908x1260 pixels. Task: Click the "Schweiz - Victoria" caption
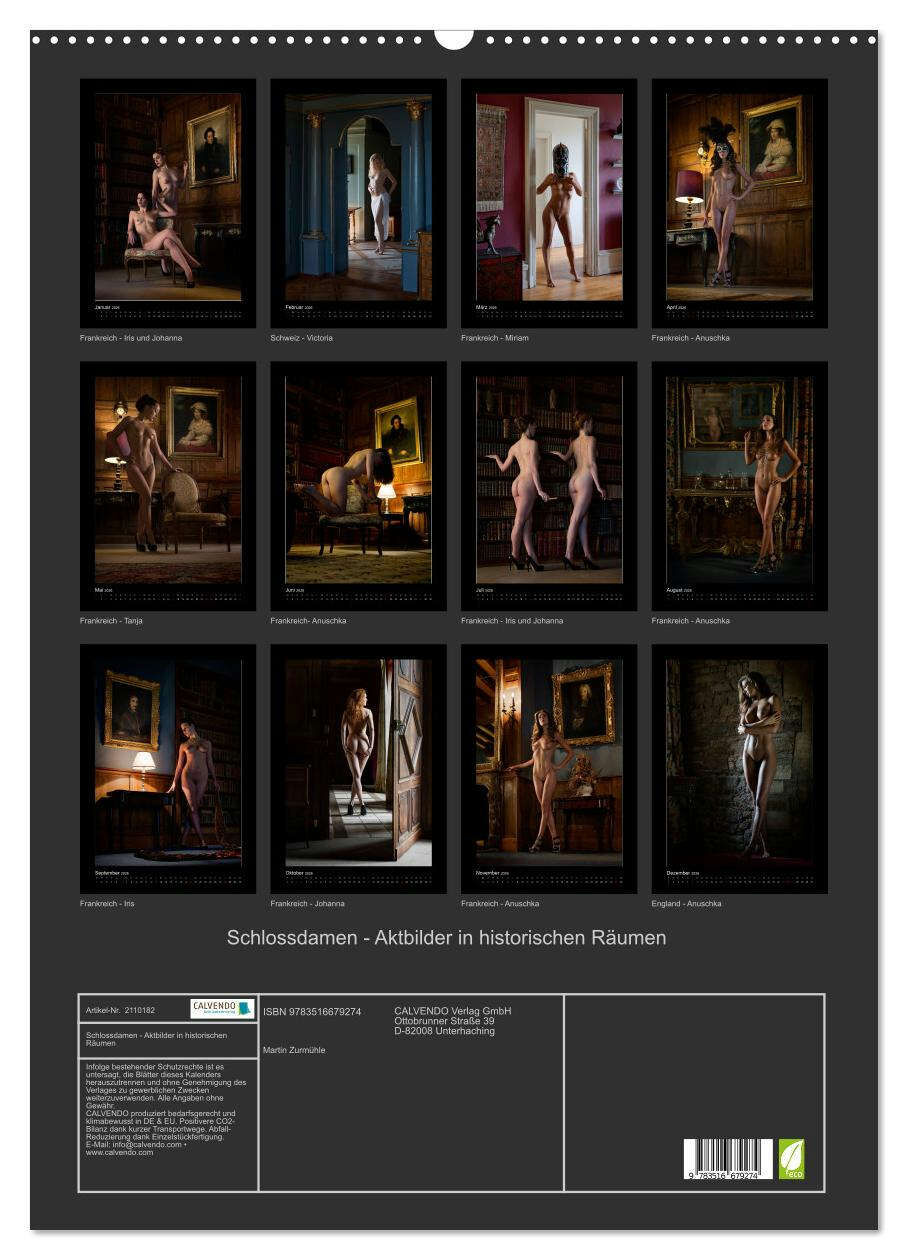(301, 338)
